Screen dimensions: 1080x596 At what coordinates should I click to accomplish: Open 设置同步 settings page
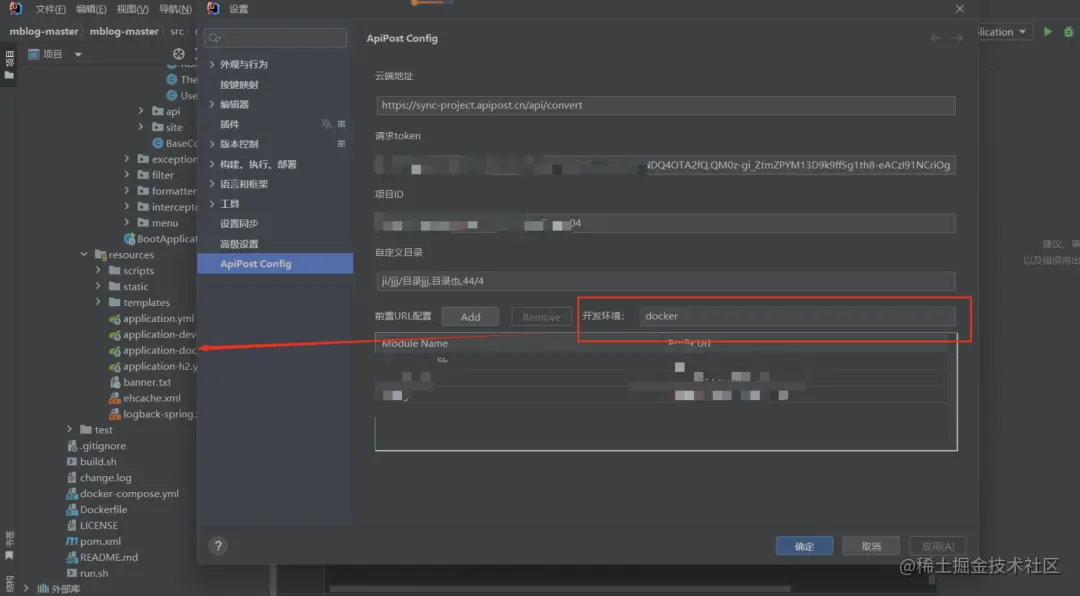click(239, 224)
